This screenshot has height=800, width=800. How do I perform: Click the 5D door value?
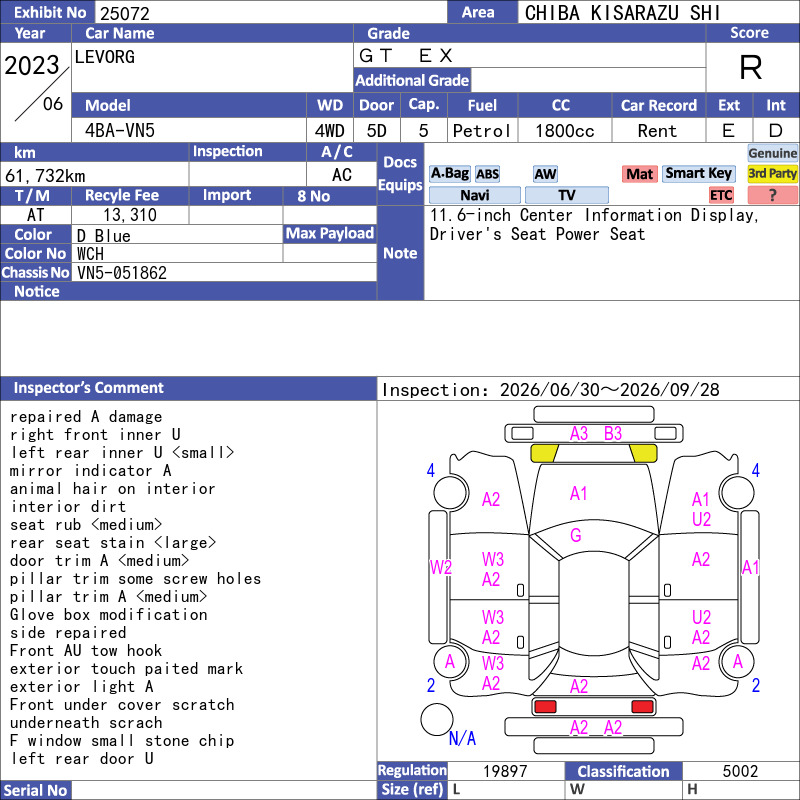(x=377, y=131)
